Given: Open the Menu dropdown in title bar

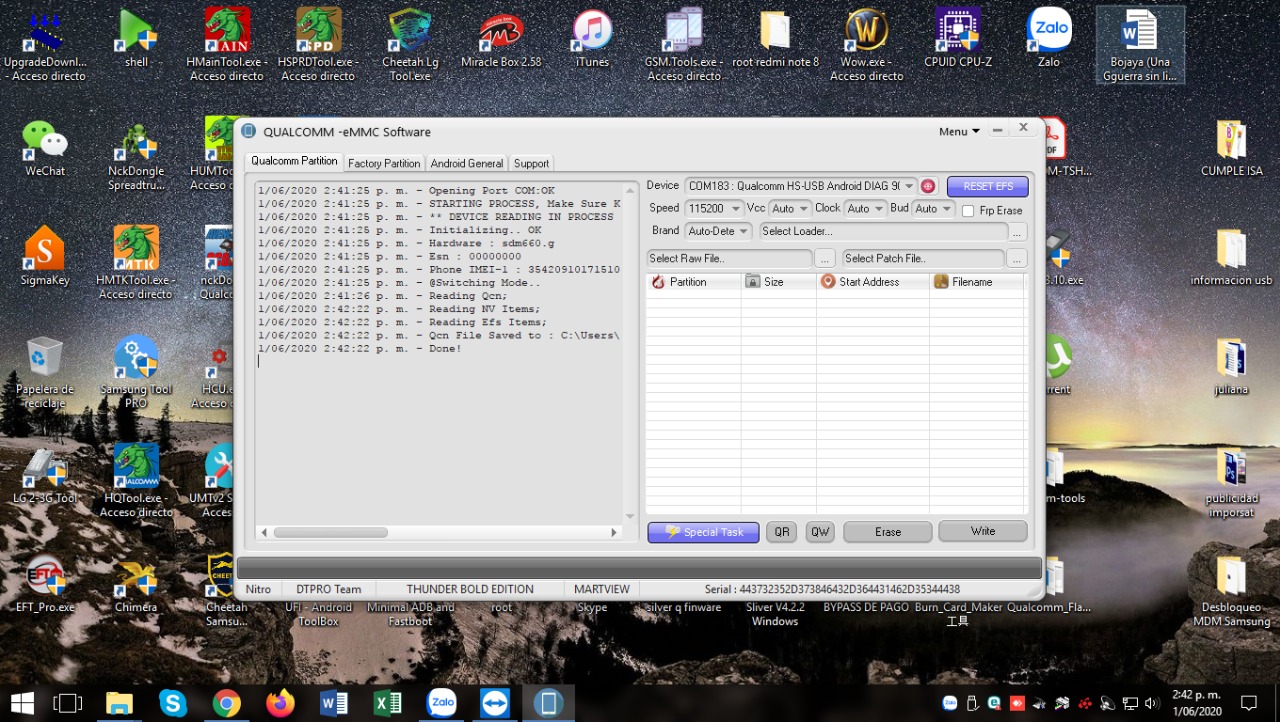Looking at the screenshot, I should pos(959,131).
